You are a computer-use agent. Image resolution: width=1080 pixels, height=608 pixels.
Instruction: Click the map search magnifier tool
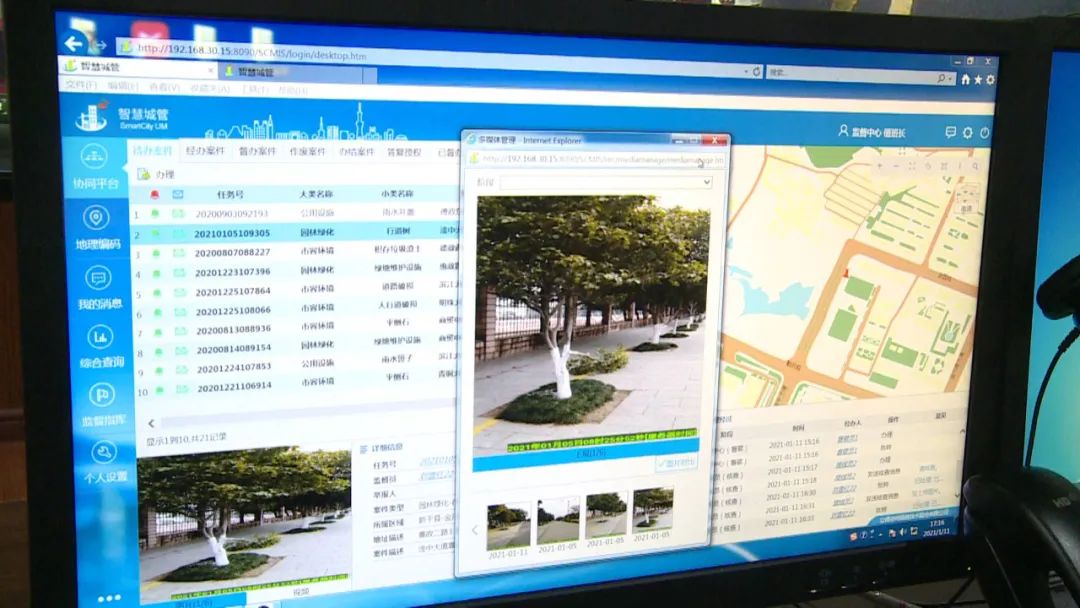pyautogui.click(x=975, y=166)
